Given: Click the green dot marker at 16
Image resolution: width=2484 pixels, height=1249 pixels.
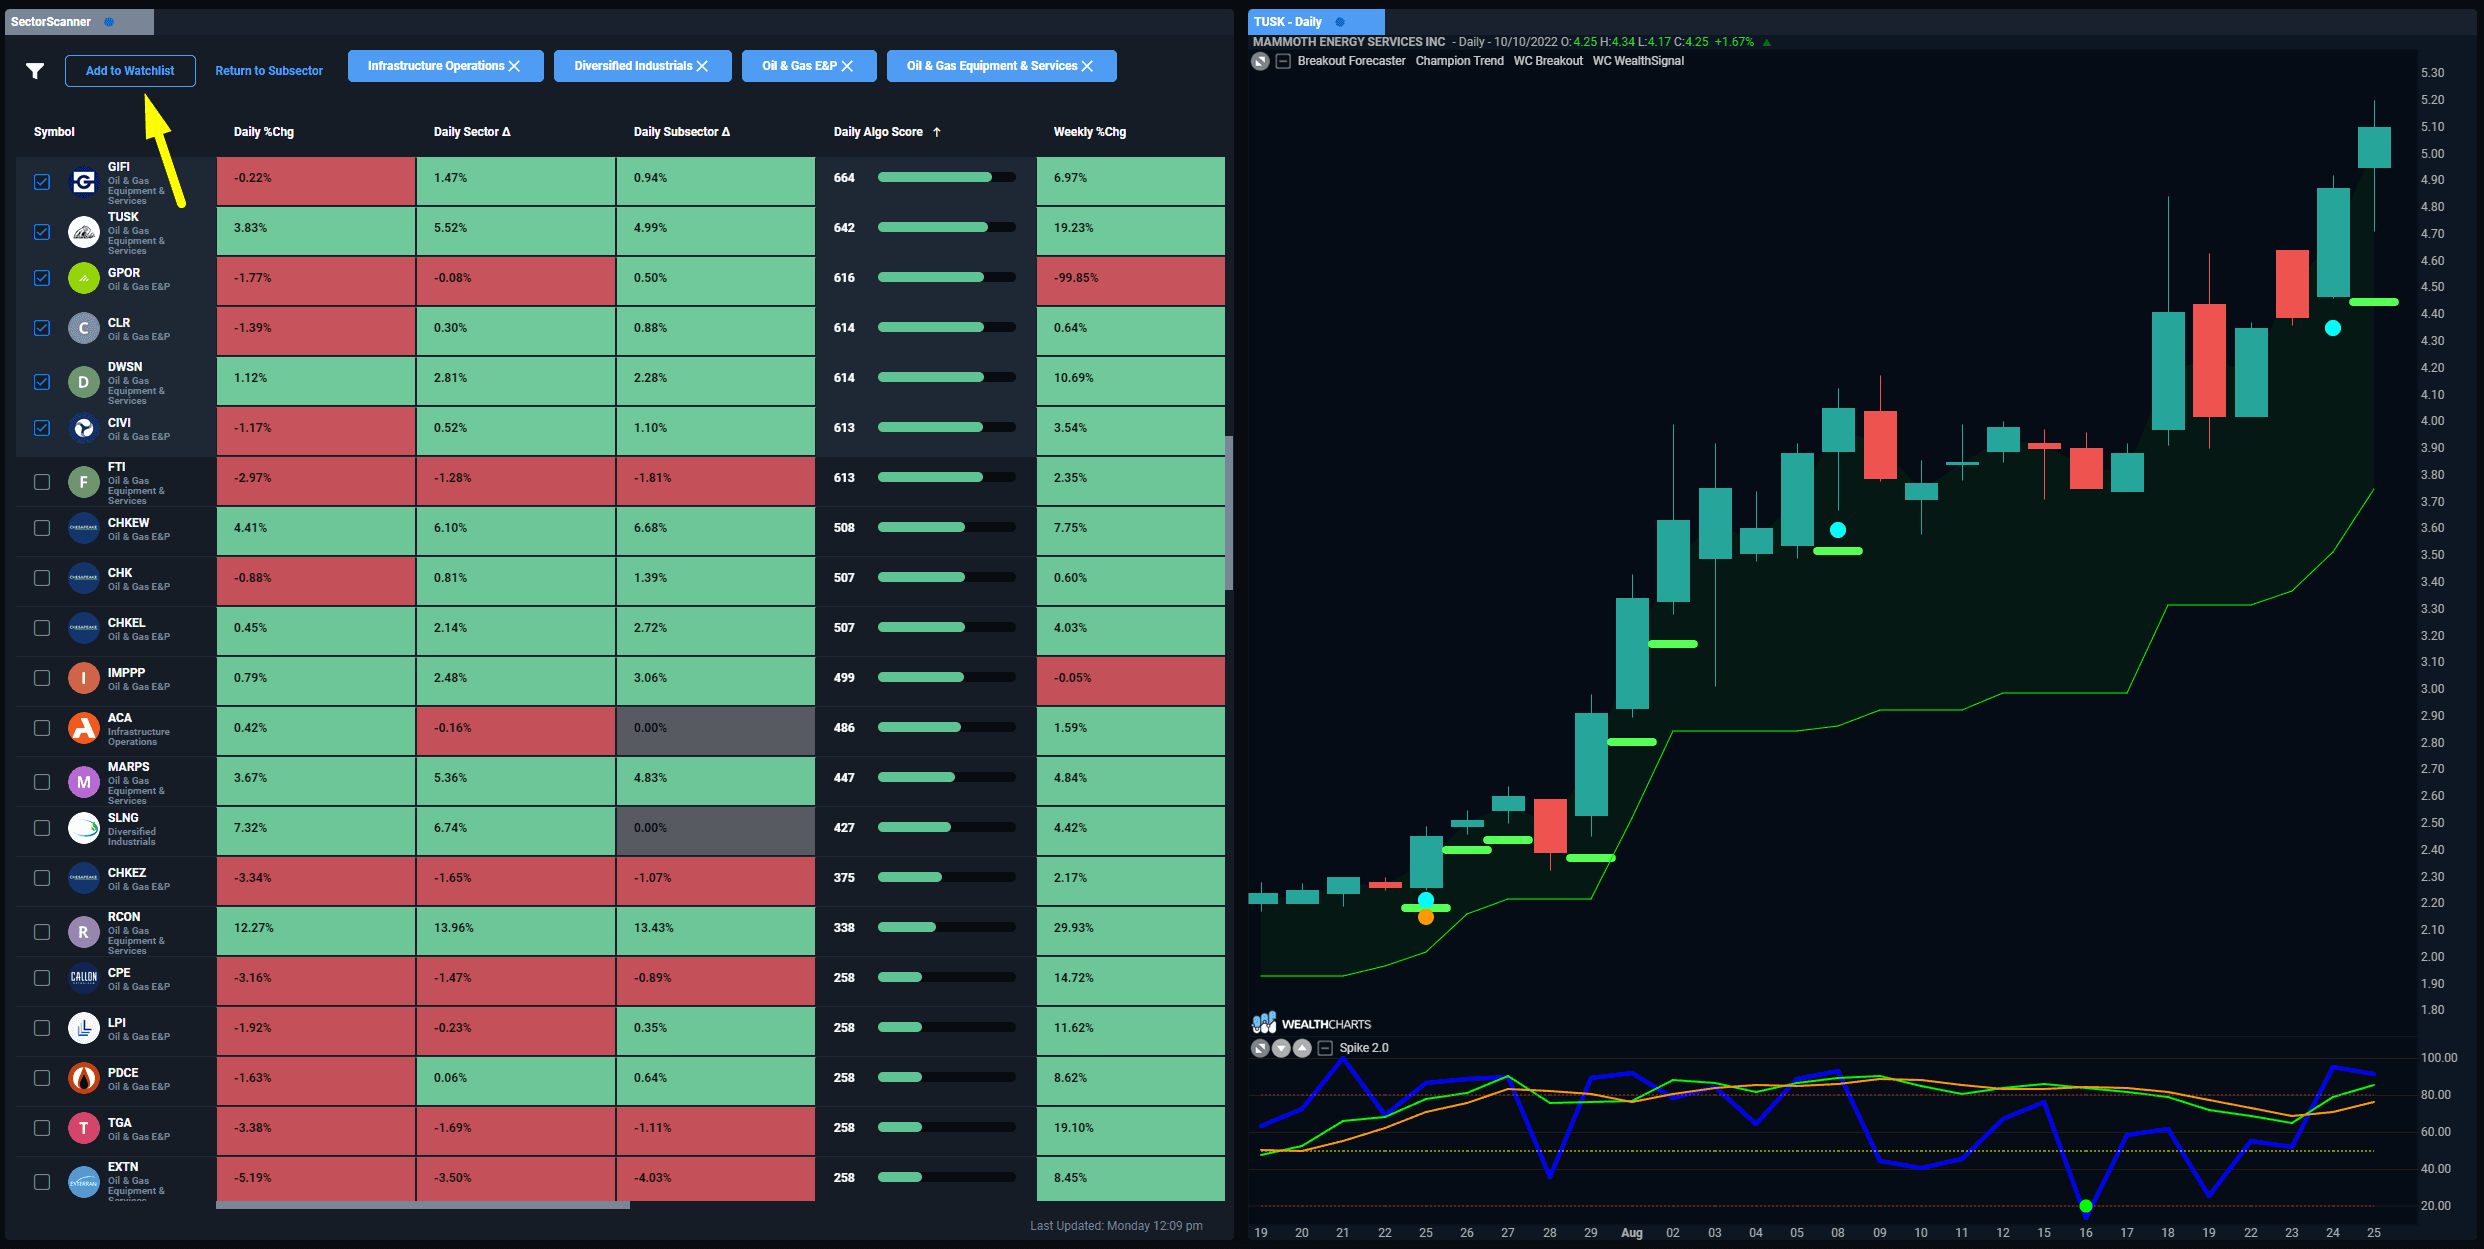Looking at the screenshot, I should [2085, 1206].
